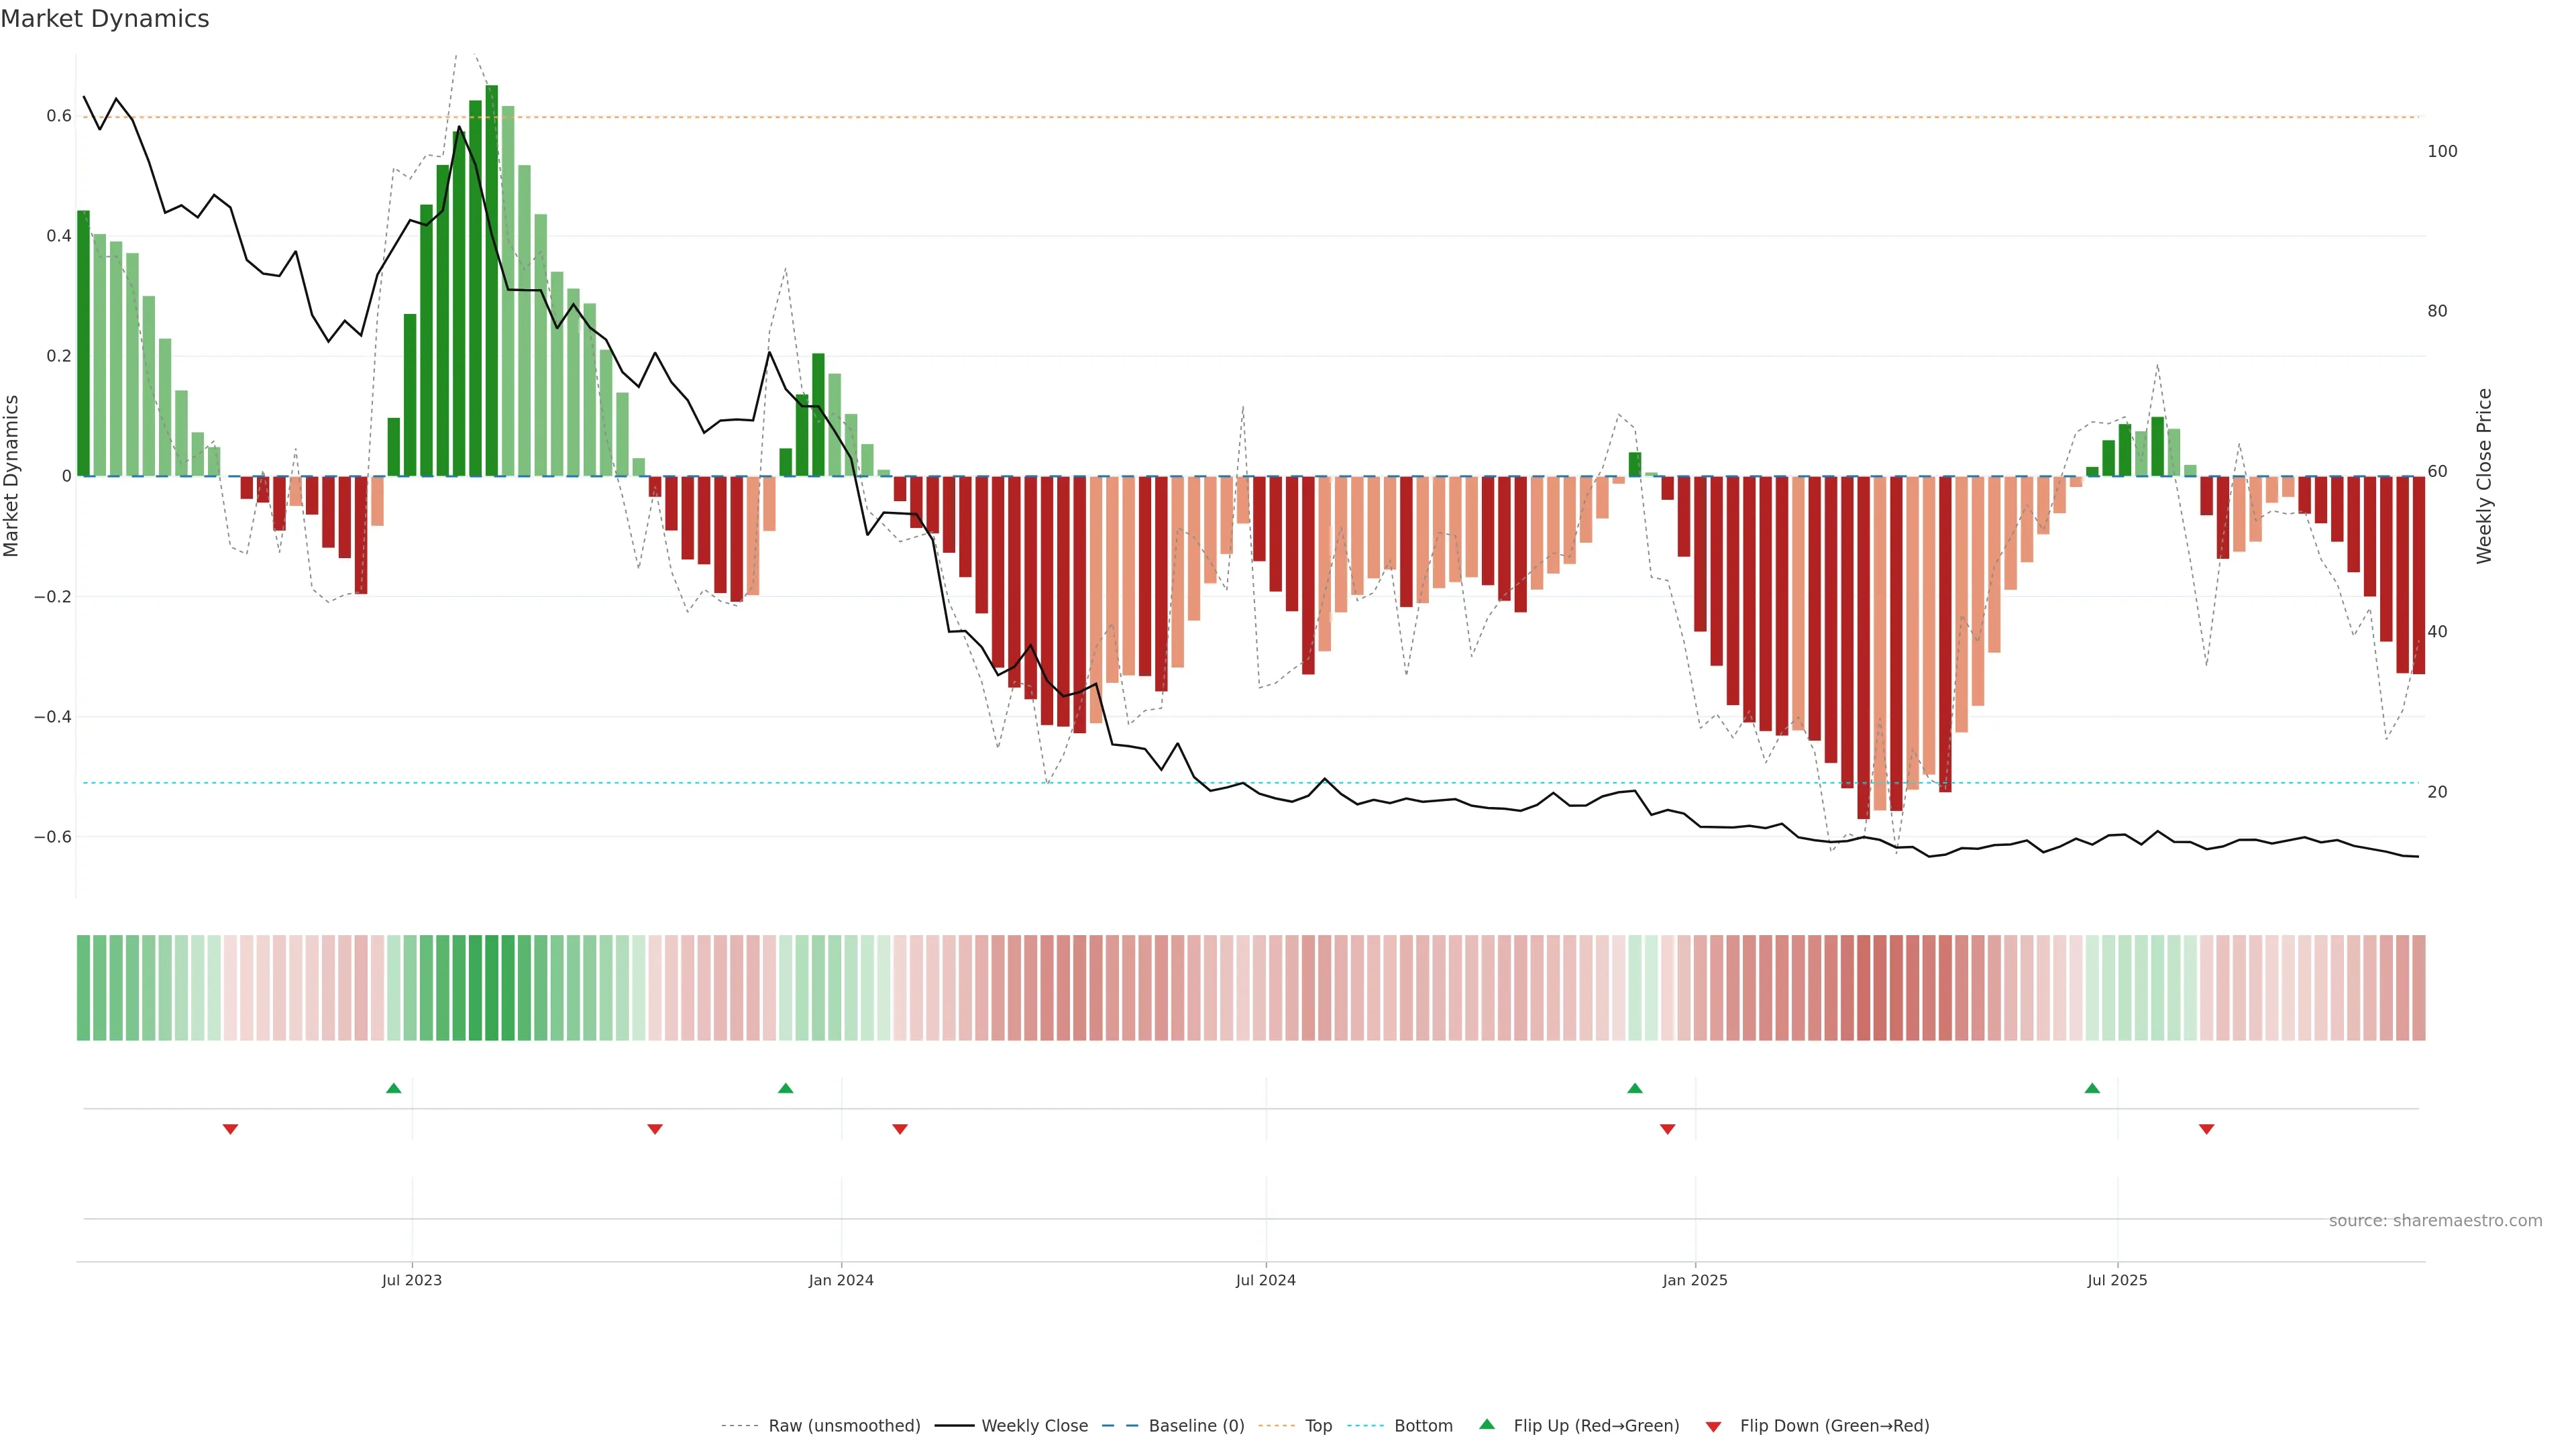Click the first red flip-down marker on left

coord(230,1129)
